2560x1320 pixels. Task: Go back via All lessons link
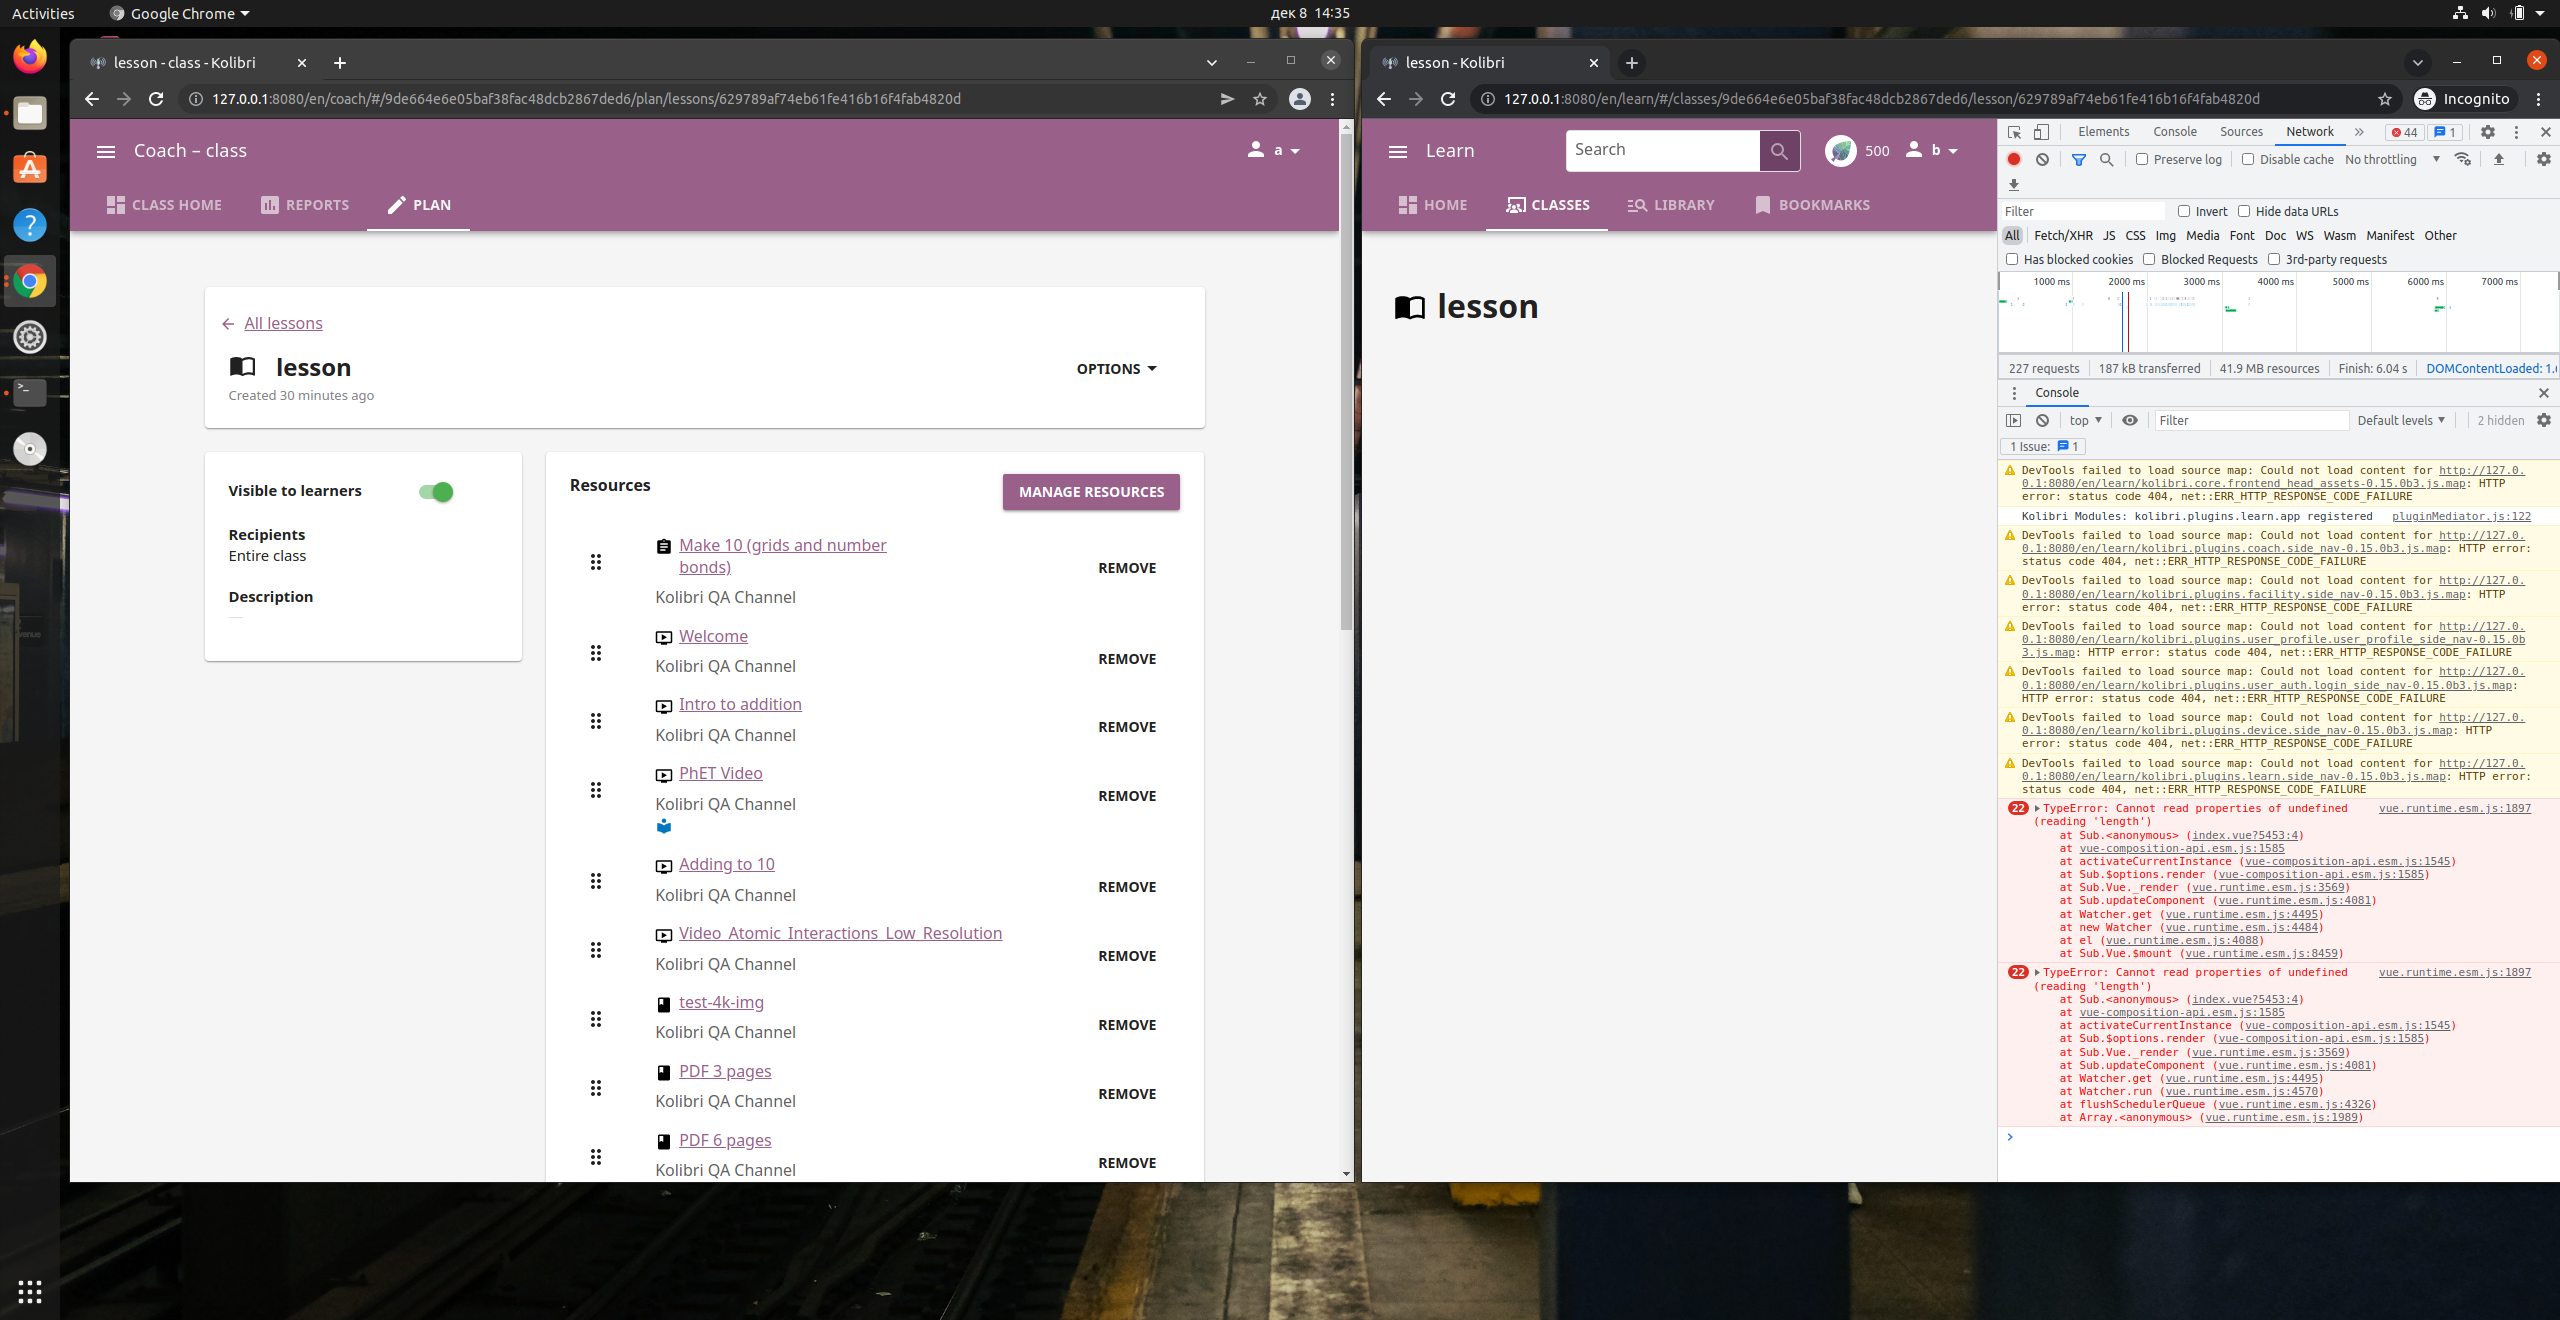point(283,323)
